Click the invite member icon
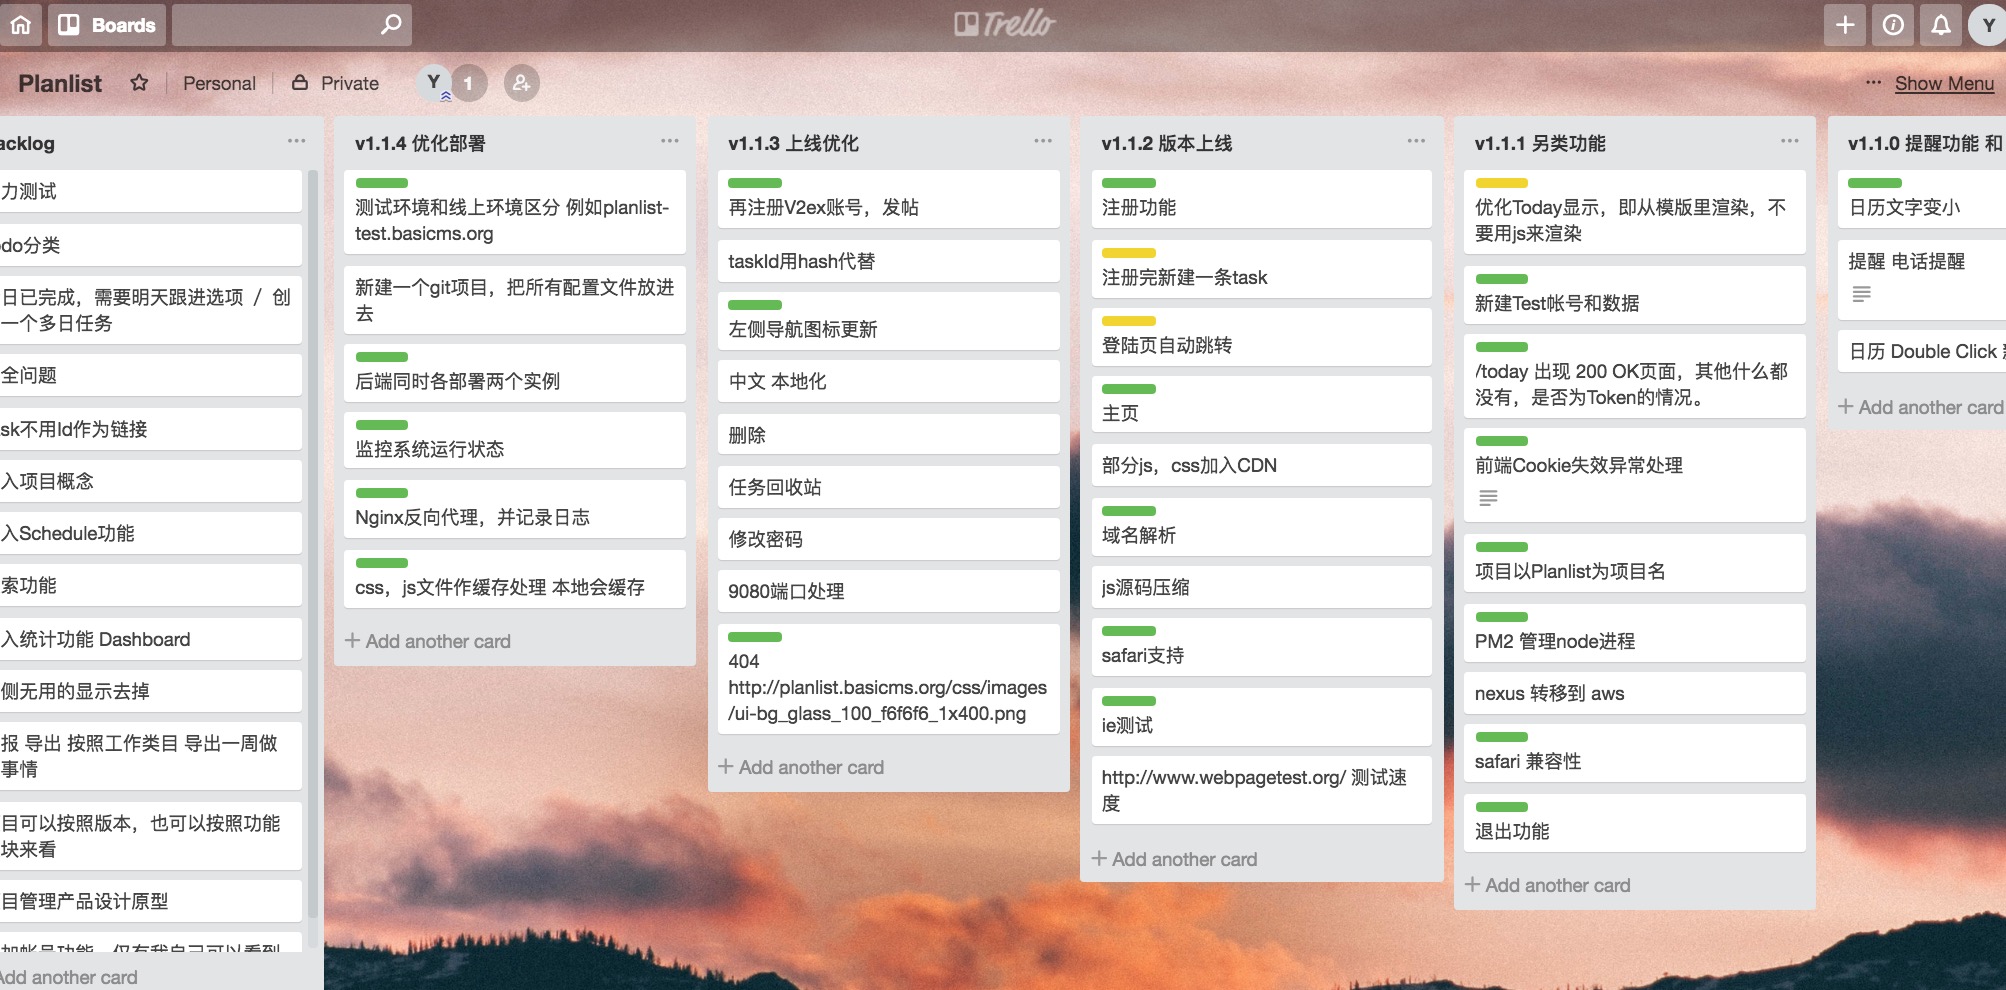Image resolution: width=2006 pixels, height=990 pixels. [x=521, y=83]
